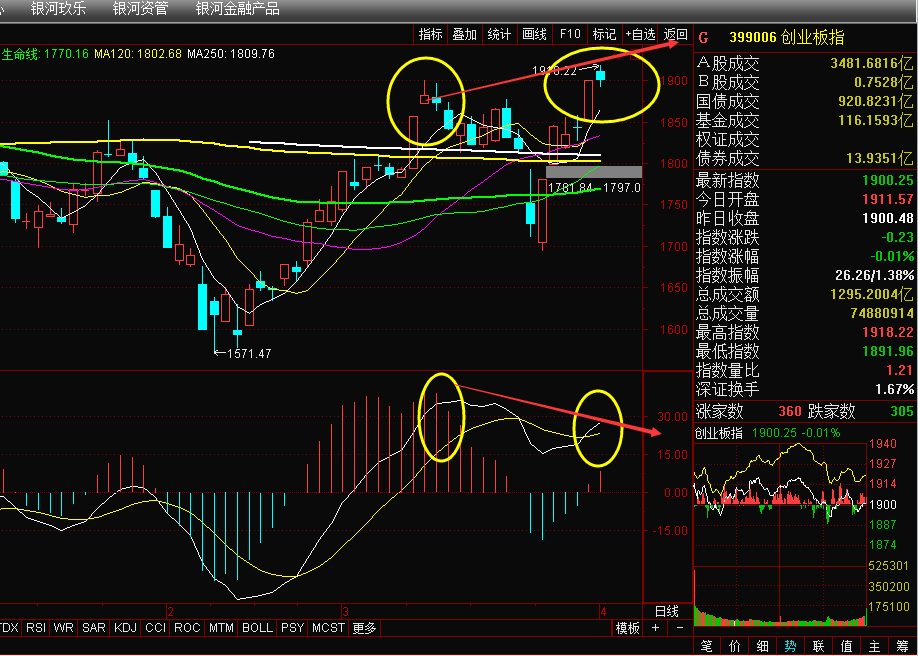Screen dimensions: 918x656
Task: Expand 更多 indicators list
Action: (x=364, y=628)
